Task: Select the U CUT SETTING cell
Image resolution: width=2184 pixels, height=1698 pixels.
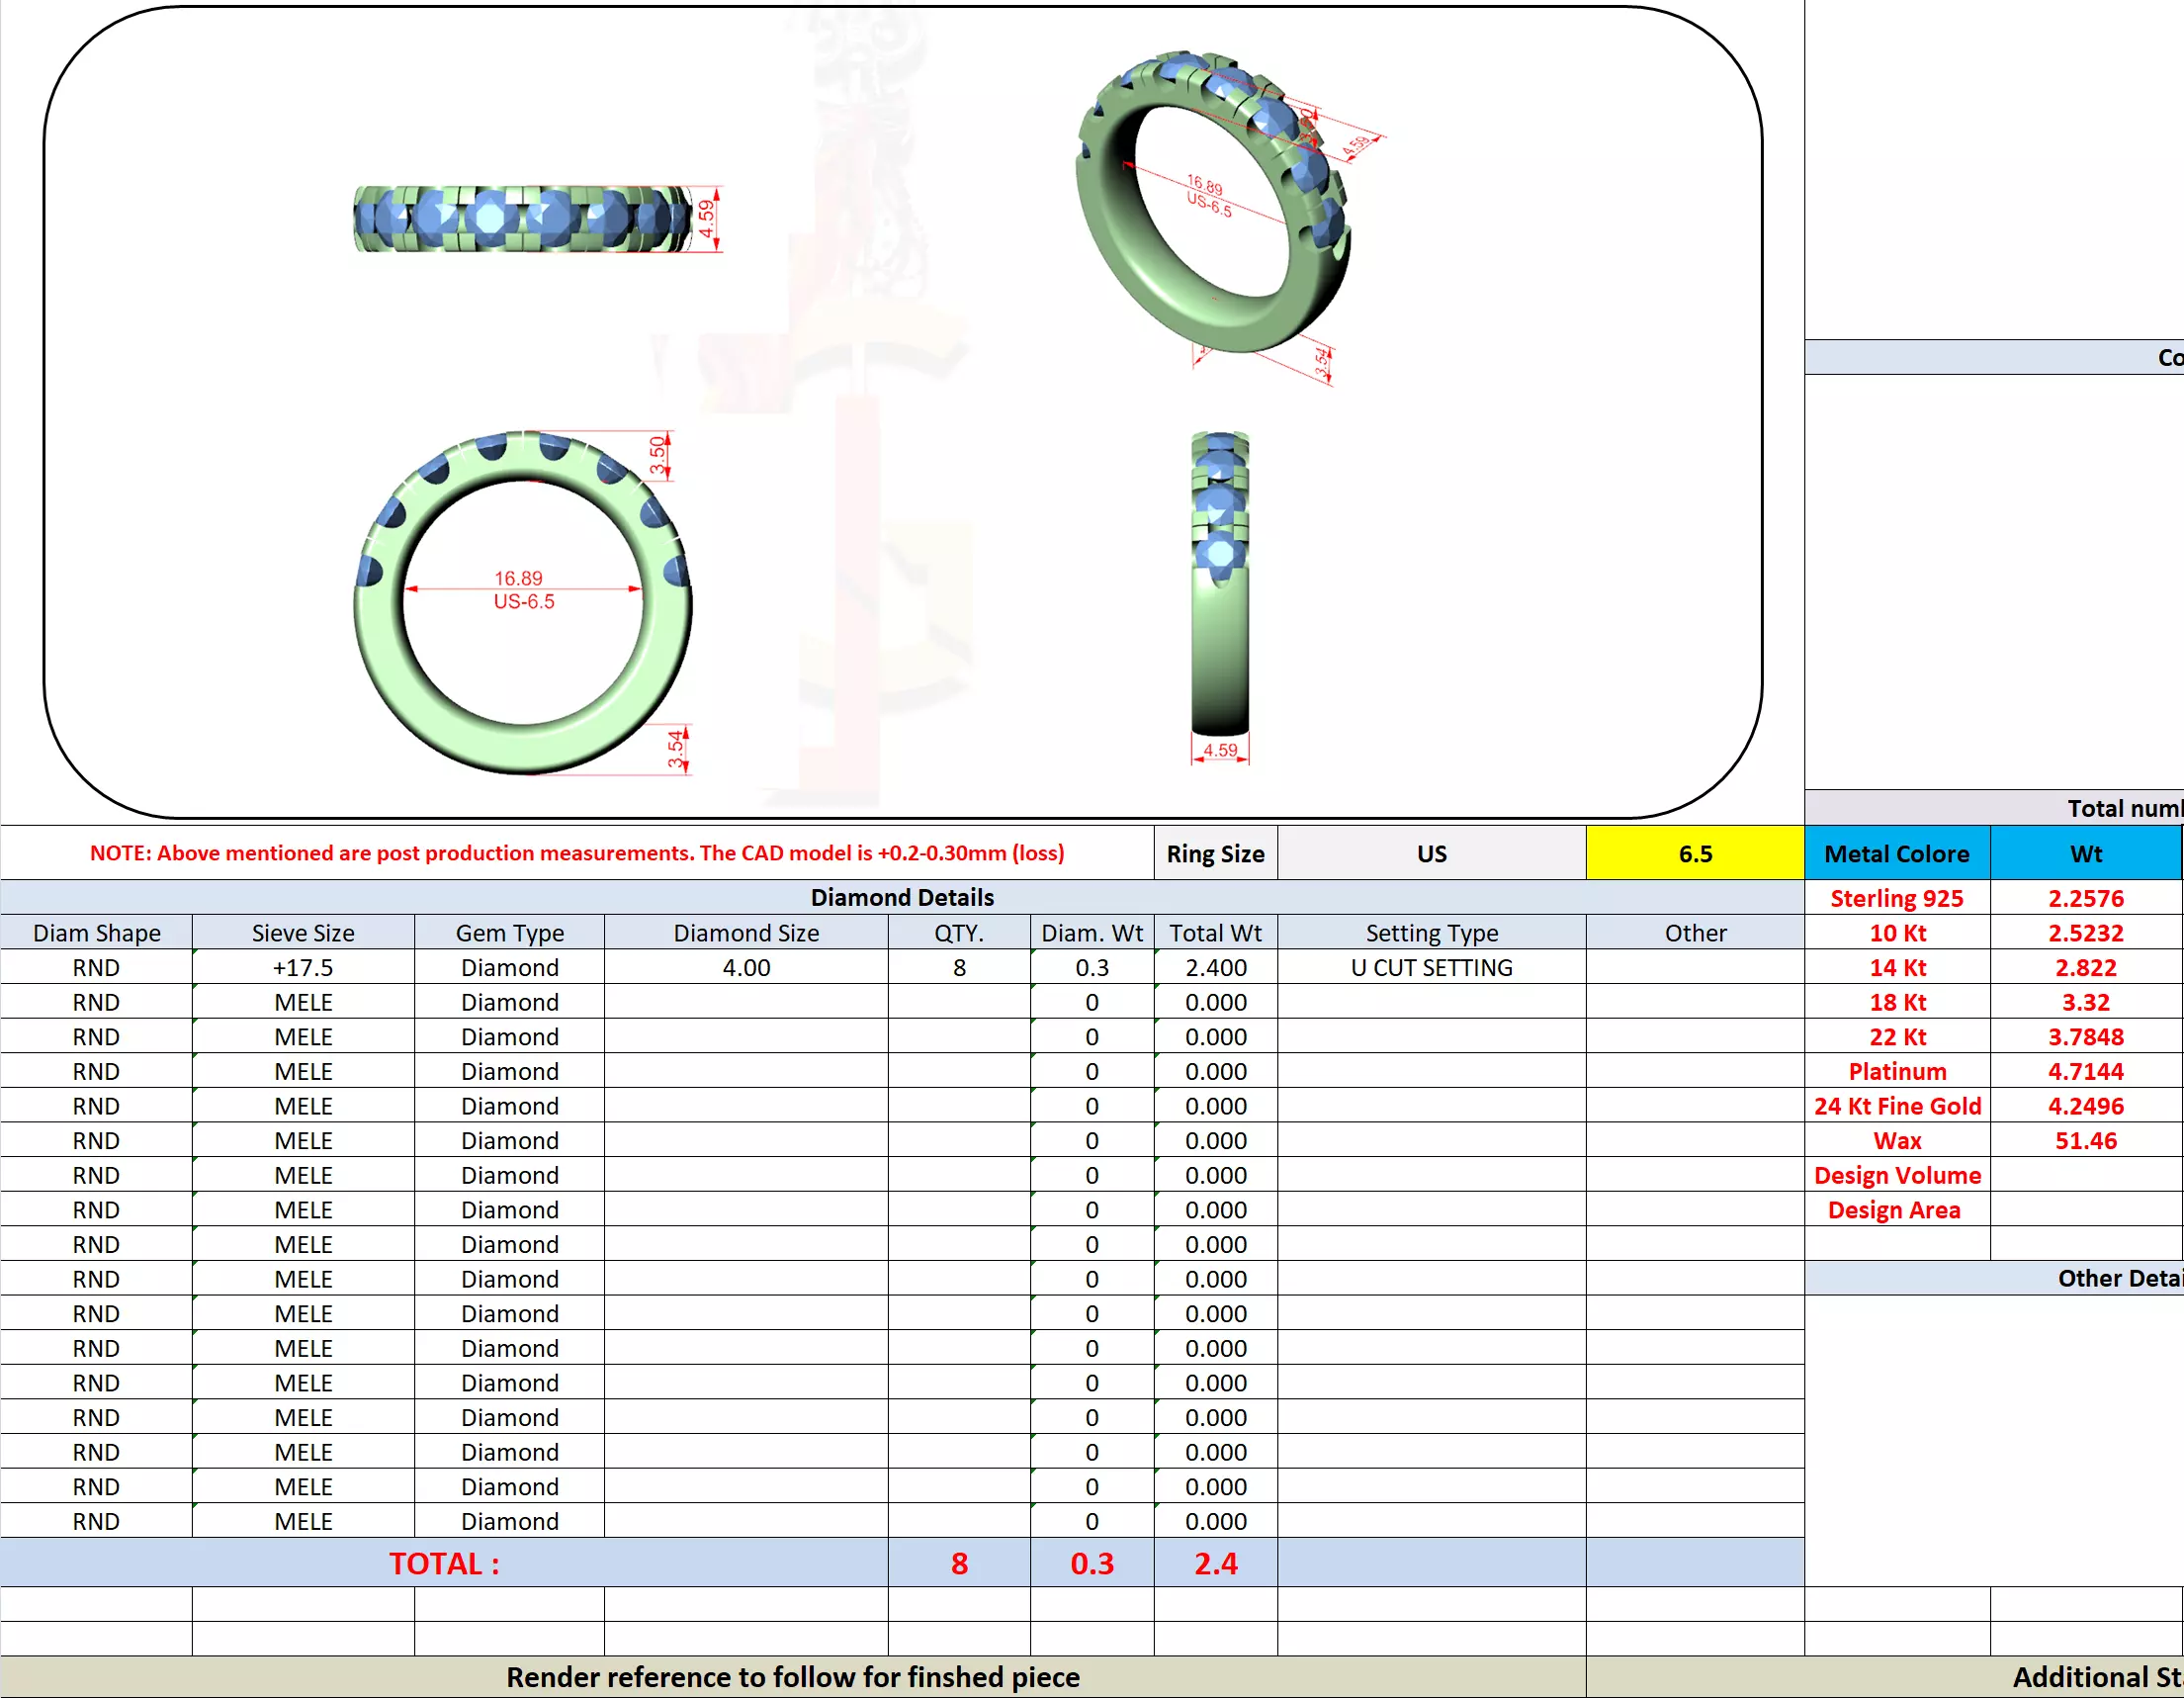Action: [1430, 967]
